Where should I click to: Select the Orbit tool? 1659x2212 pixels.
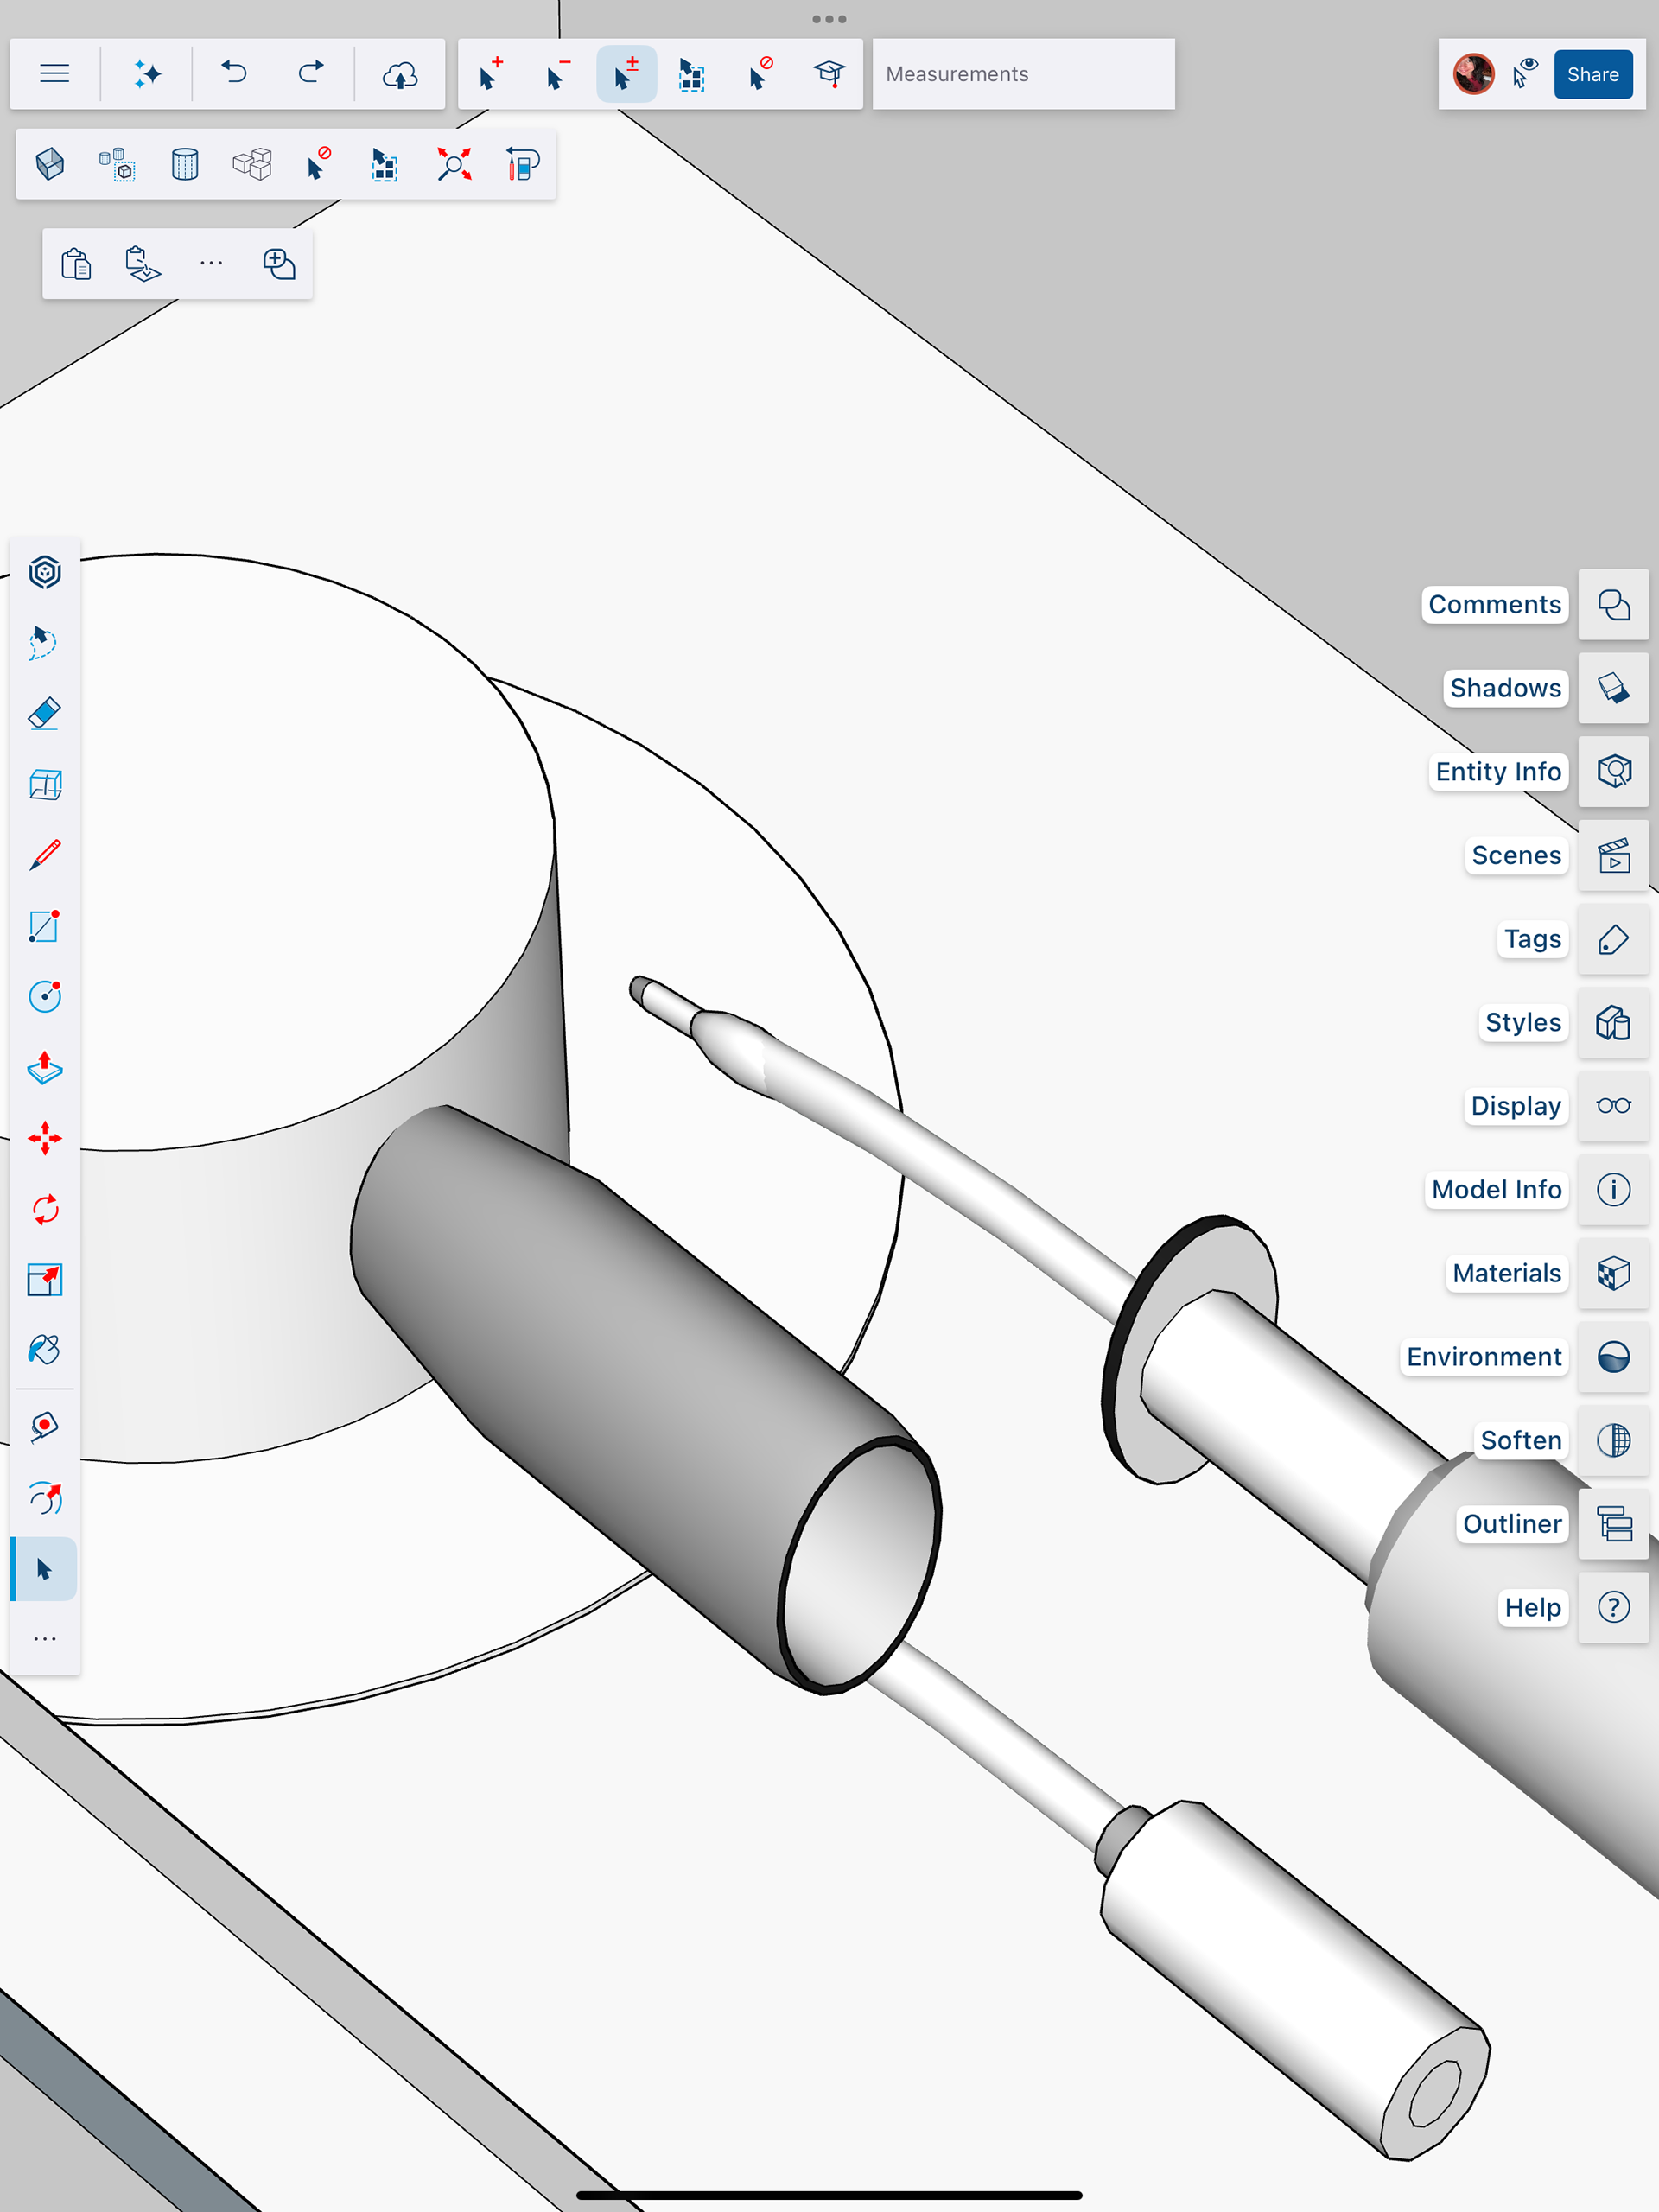(x=44, y=1498)
